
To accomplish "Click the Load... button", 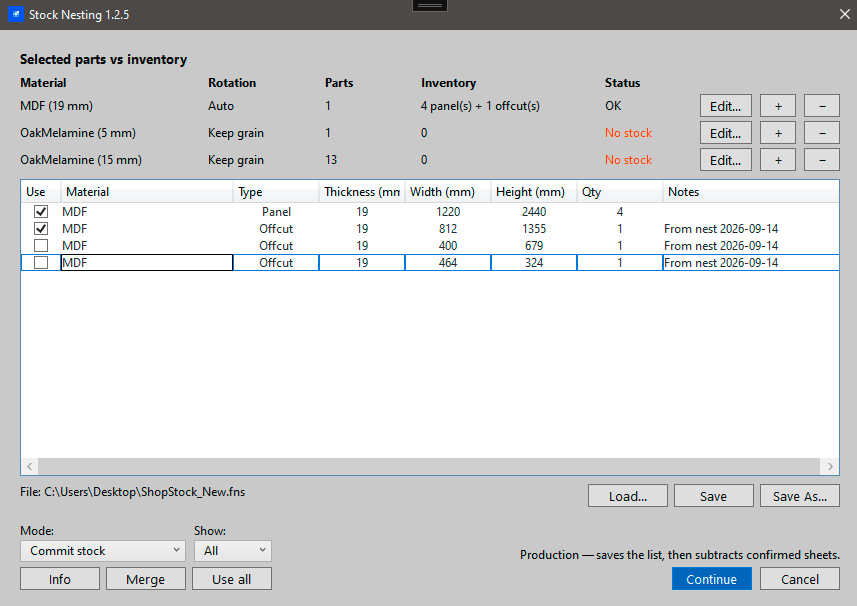I will pos(627,496).
